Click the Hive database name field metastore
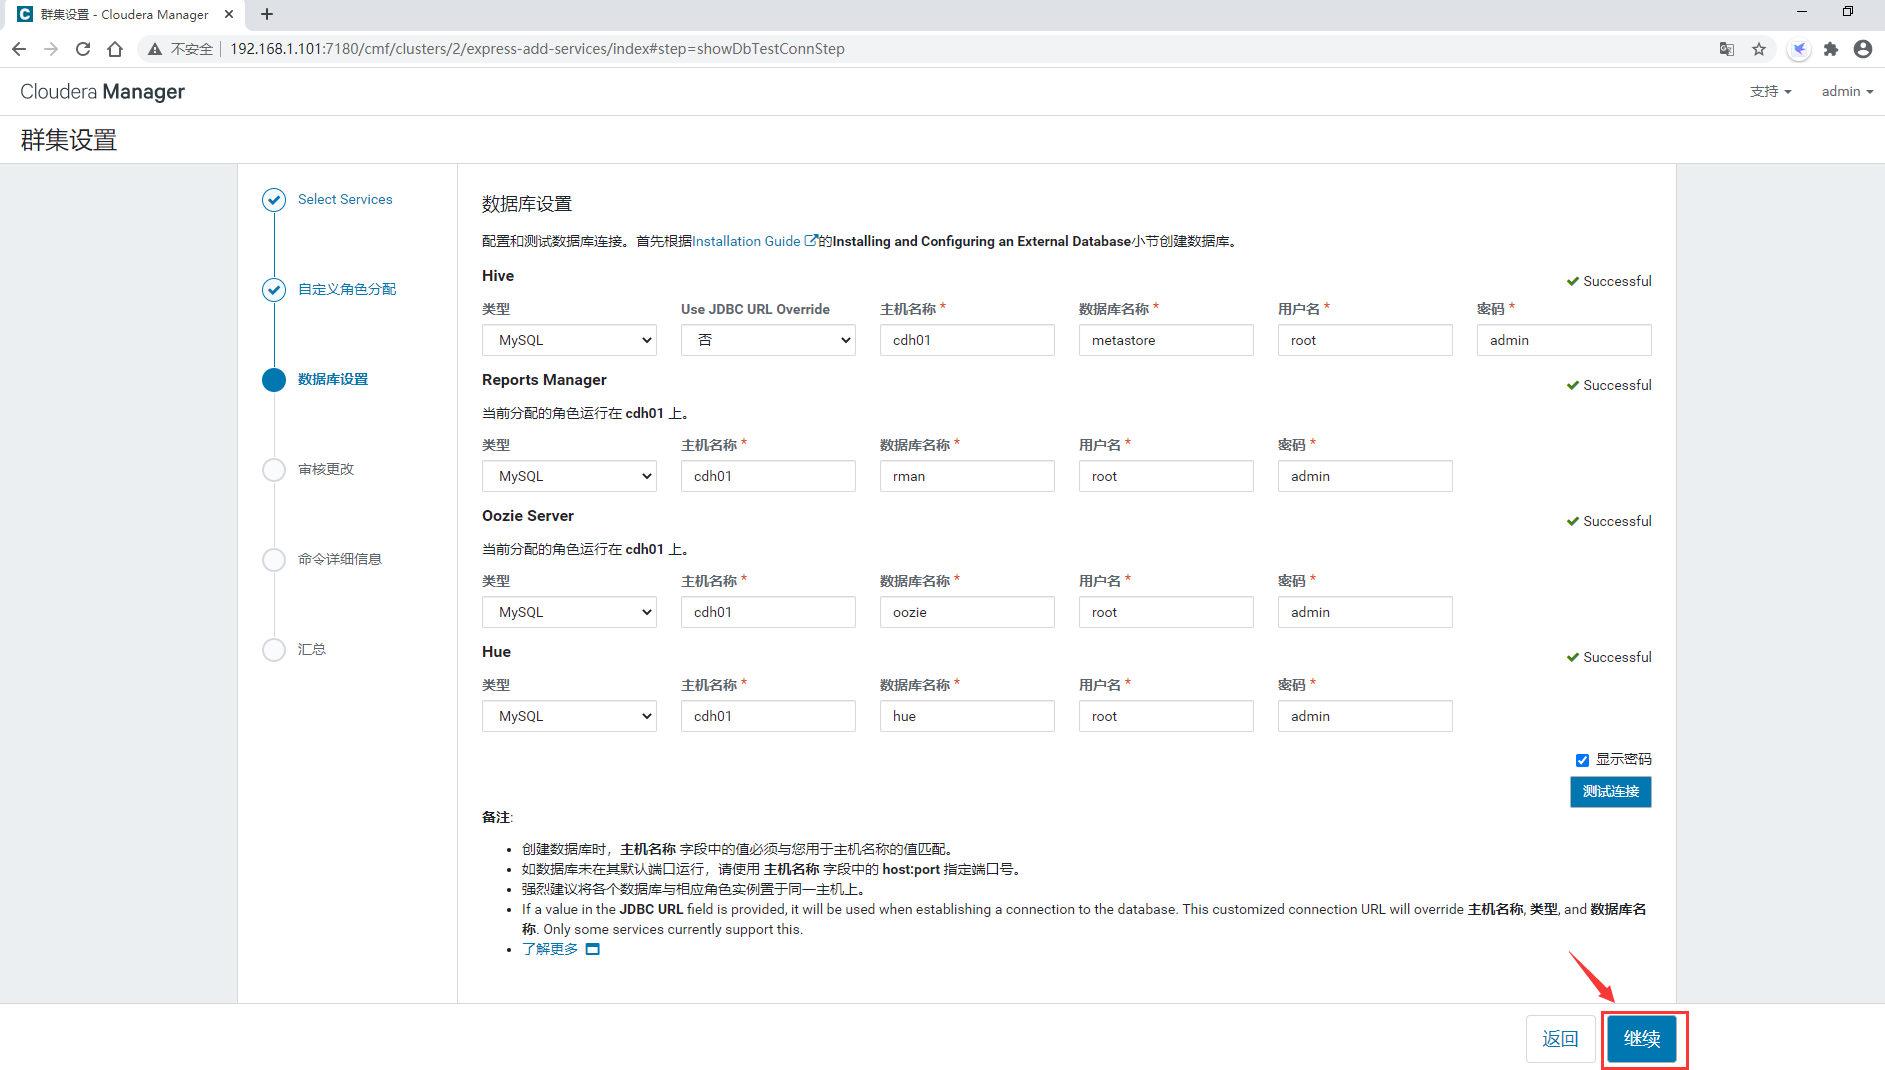Screen dimensions: 1885x1070 tap(1166, 340)
